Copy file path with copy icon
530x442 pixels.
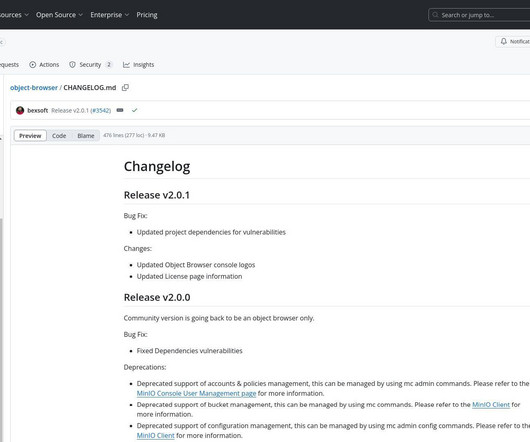[x=125, y=88]
